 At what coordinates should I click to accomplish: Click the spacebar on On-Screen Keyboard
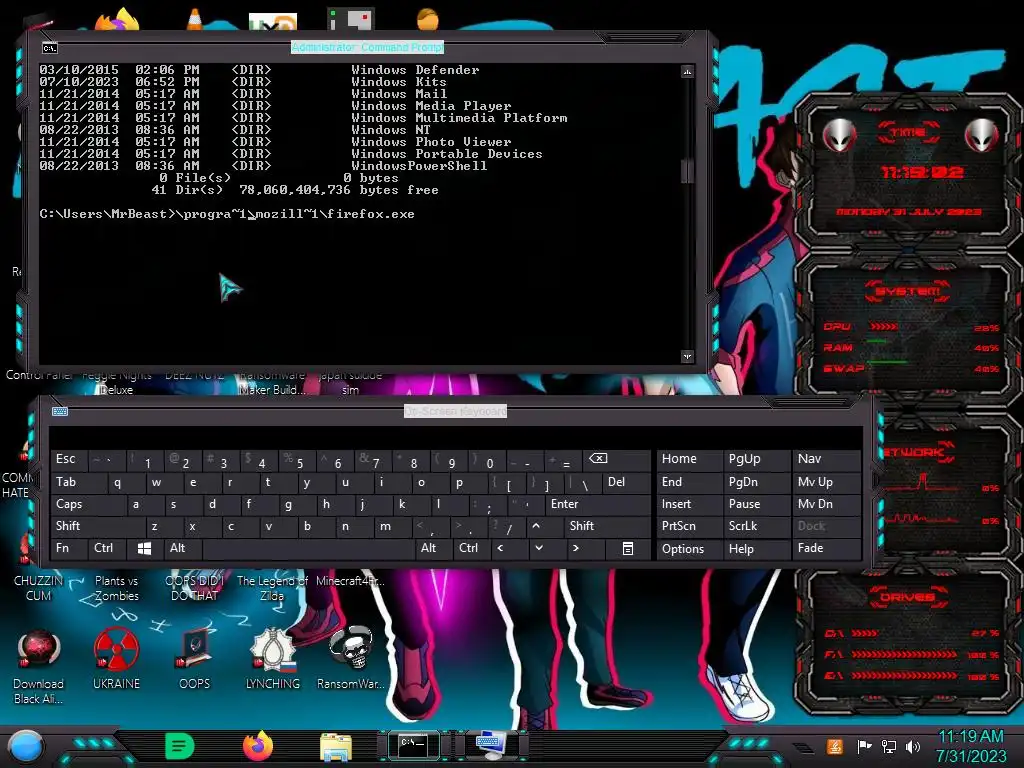(308, 549)
